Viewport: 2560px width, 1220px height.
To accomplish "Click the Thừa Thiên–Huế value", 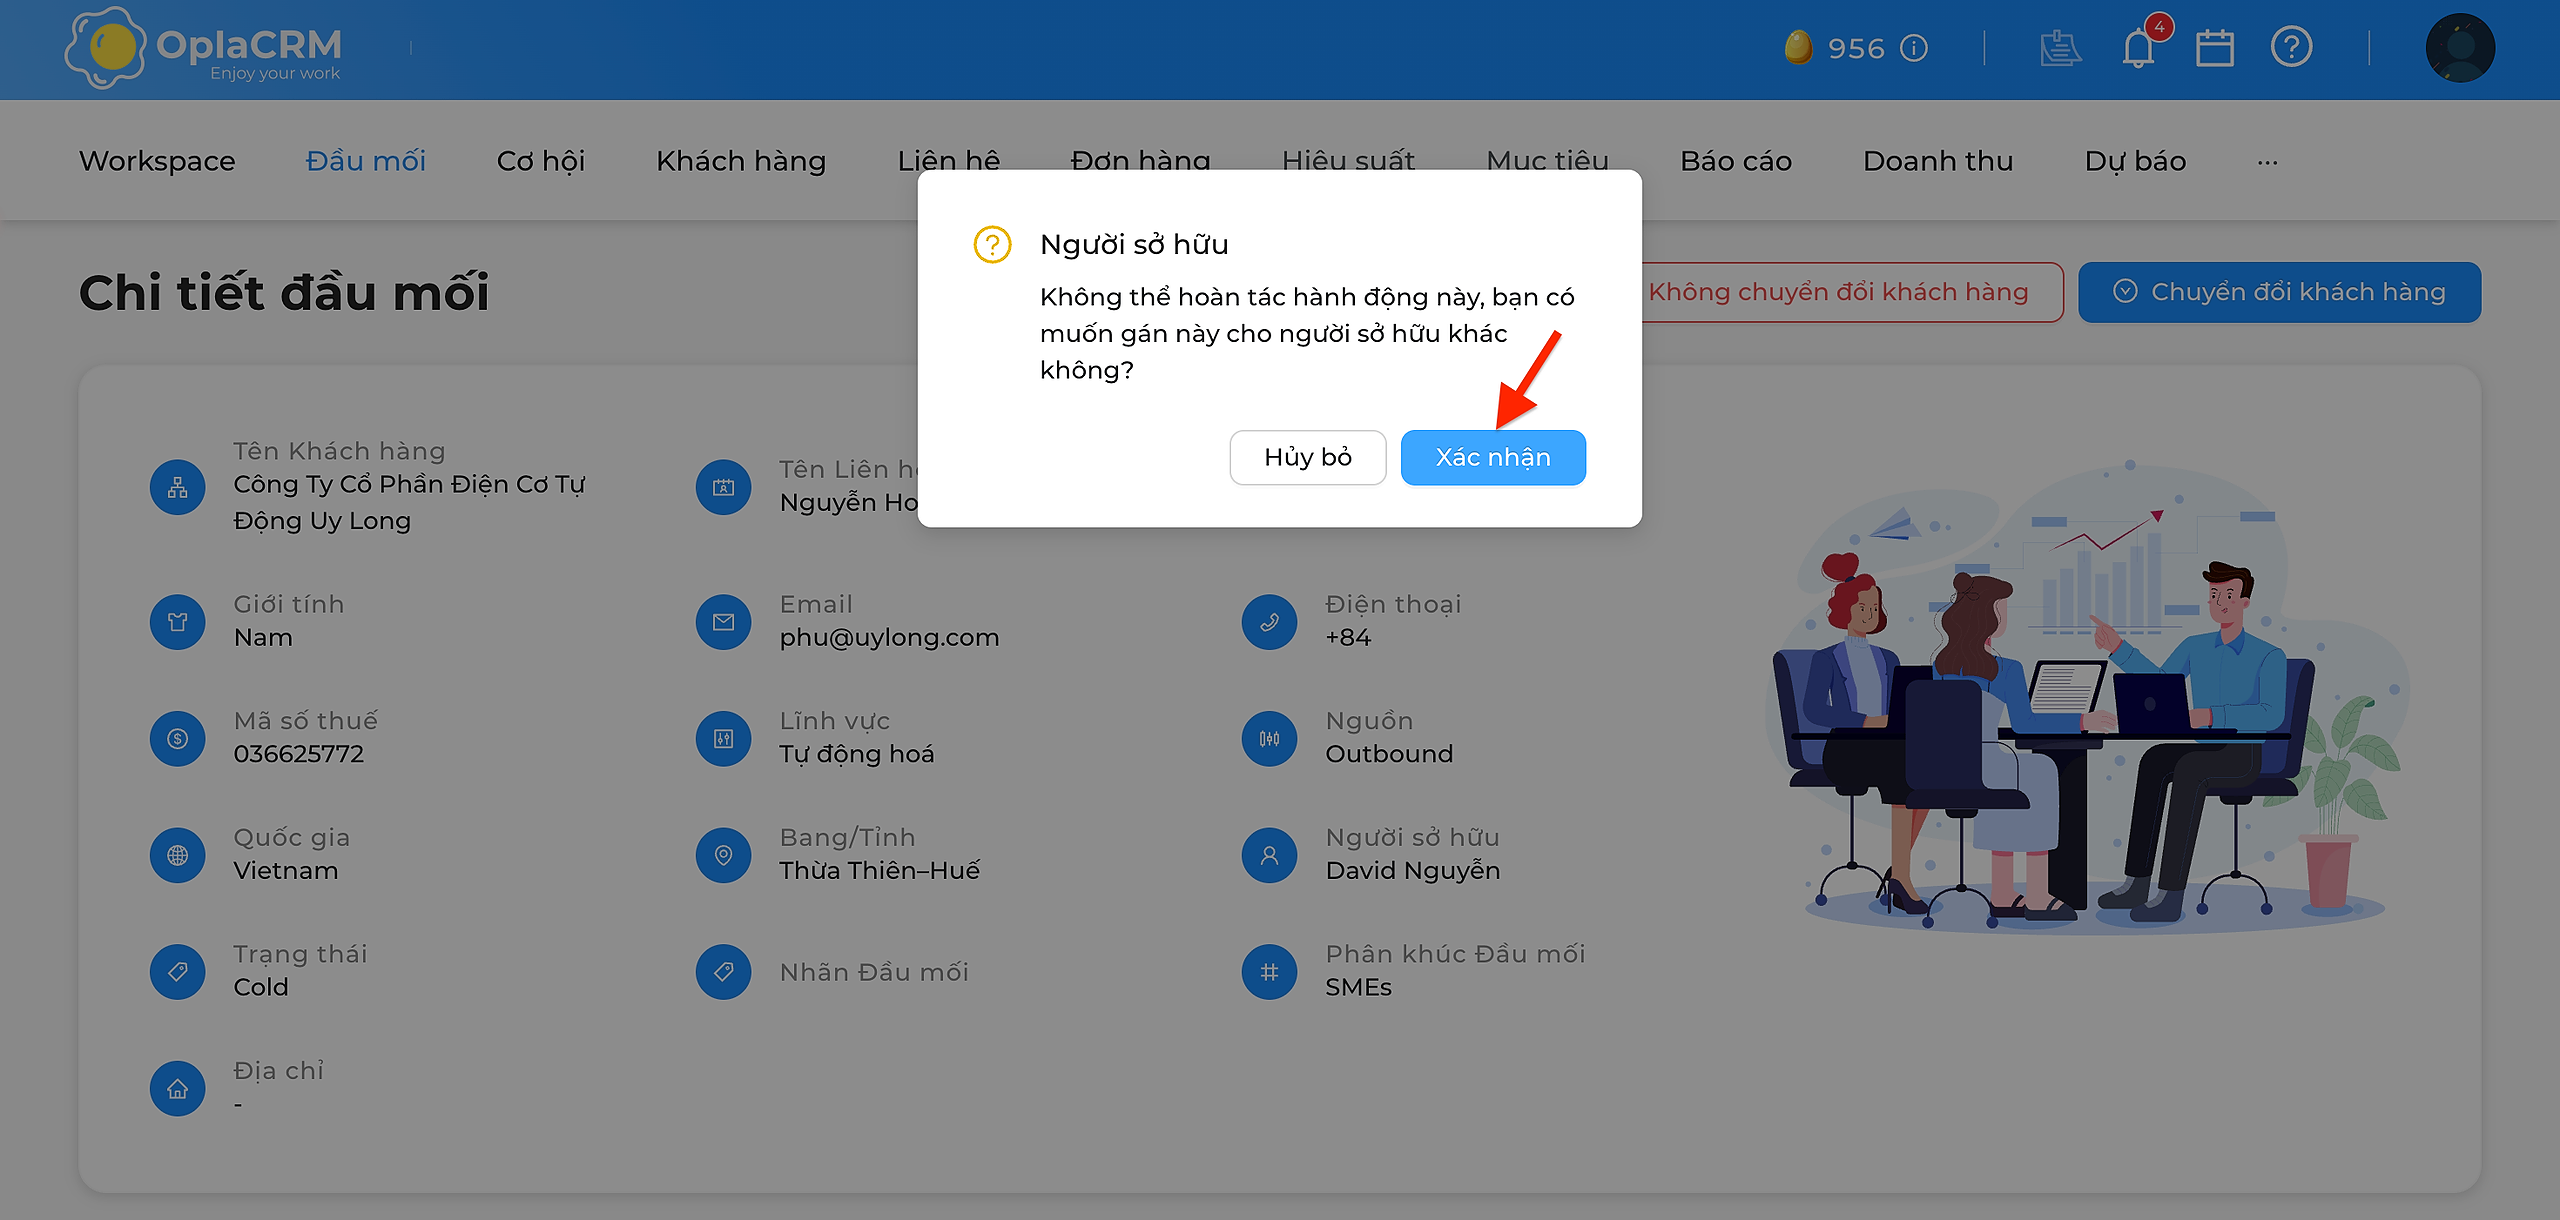I will point(879,870).
